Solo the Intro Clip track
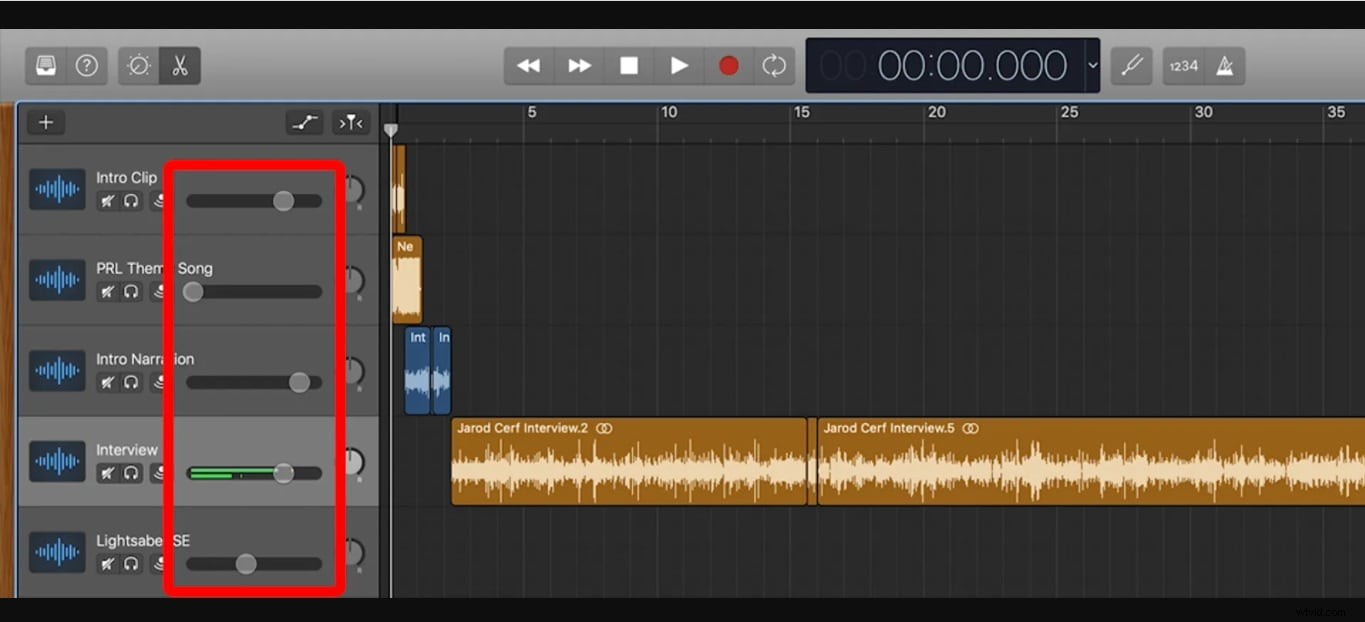This screenshot has height=622, width=1365. point(131,200)
